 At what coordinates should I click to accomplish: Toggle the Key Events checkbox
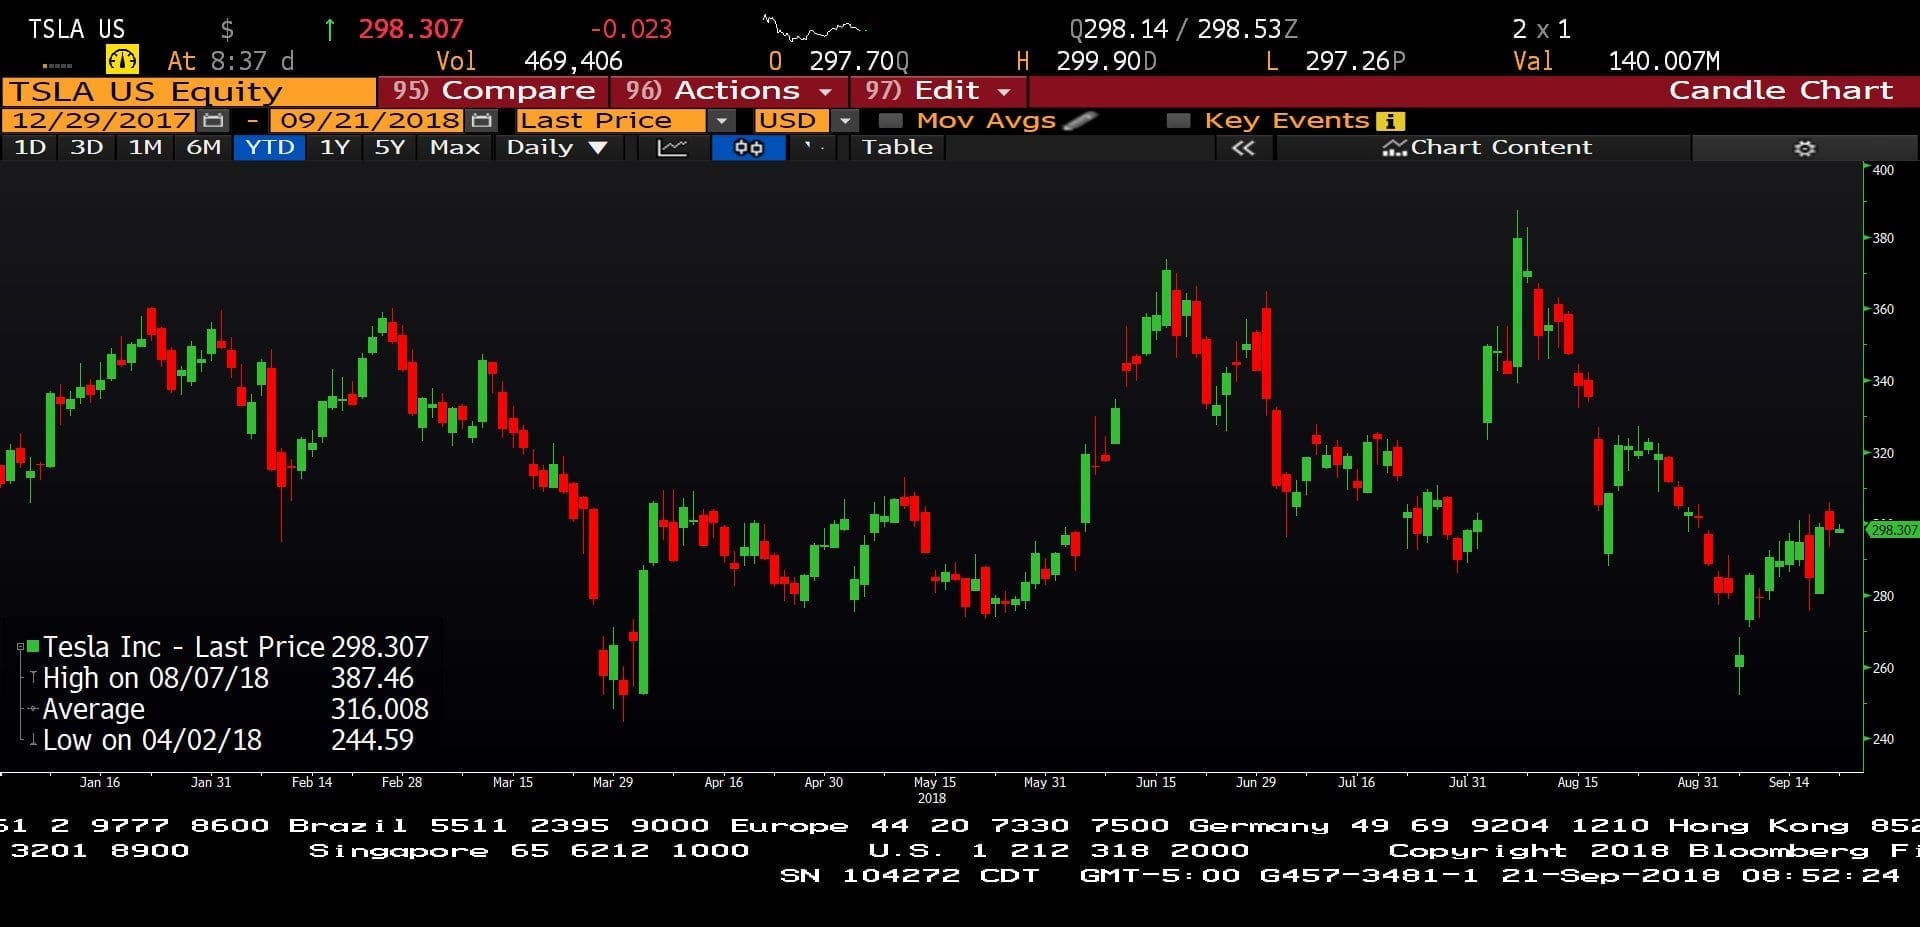coord(1178,121)
